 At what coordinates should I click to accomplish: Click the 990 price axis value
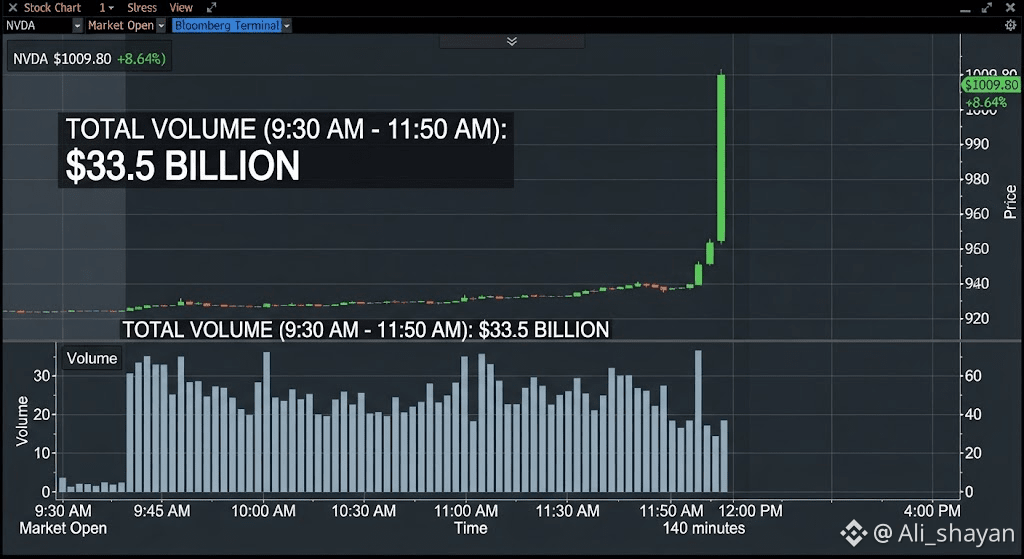pyautogui.click(x=977, y=144)
